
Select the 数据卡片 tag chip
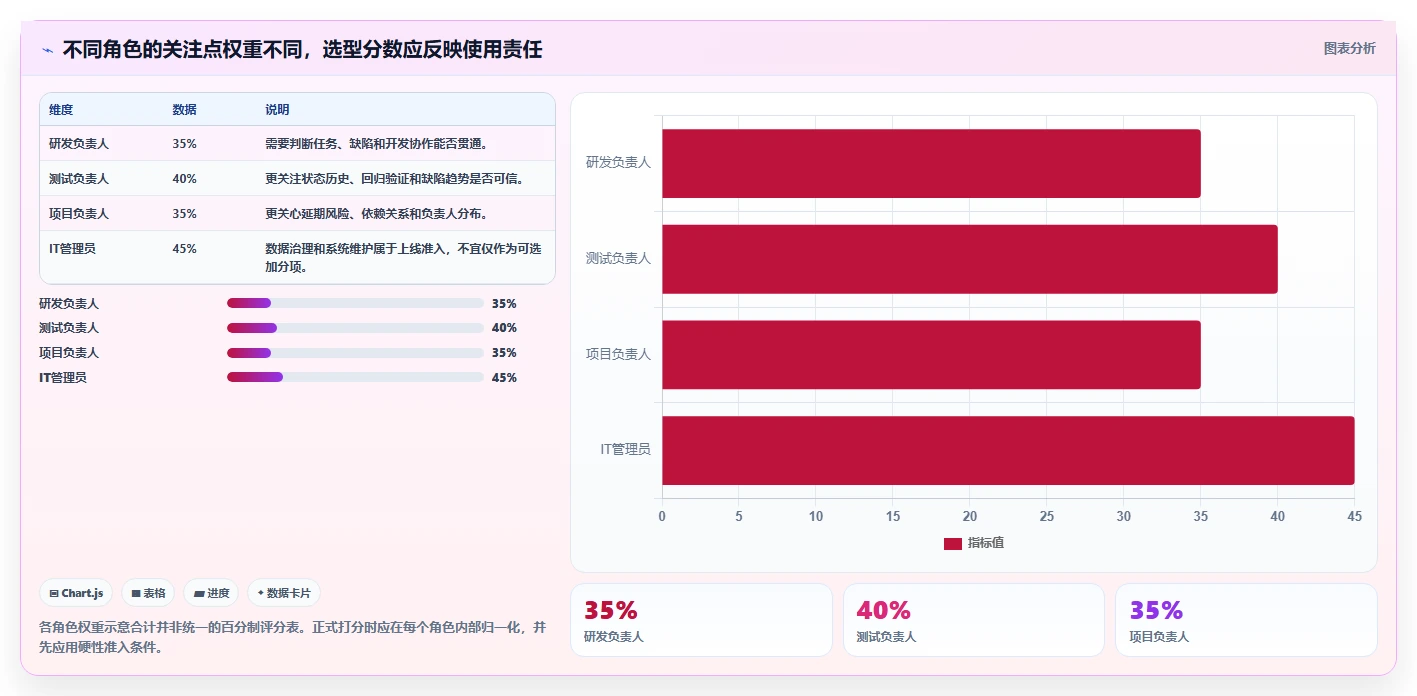coord(284,593)
